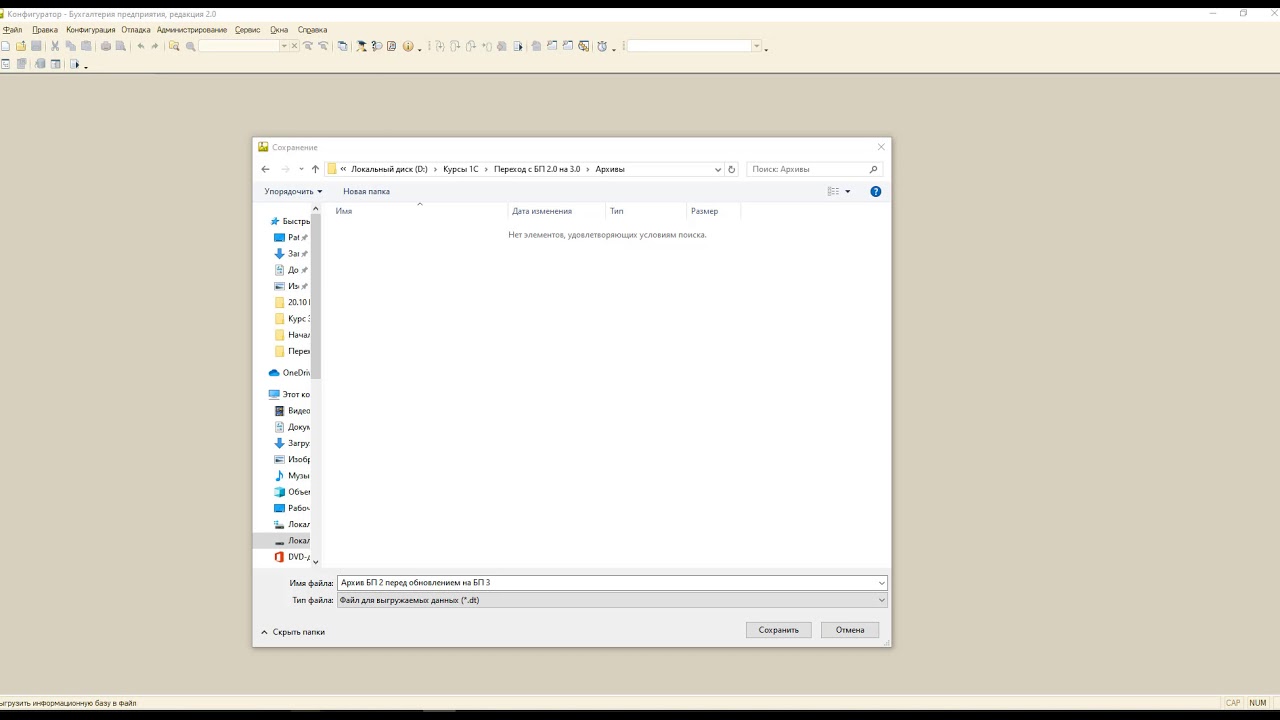Select the Видео folder in navigation pane
Screen dimensions: 1280x720
(x=293, y=410)
